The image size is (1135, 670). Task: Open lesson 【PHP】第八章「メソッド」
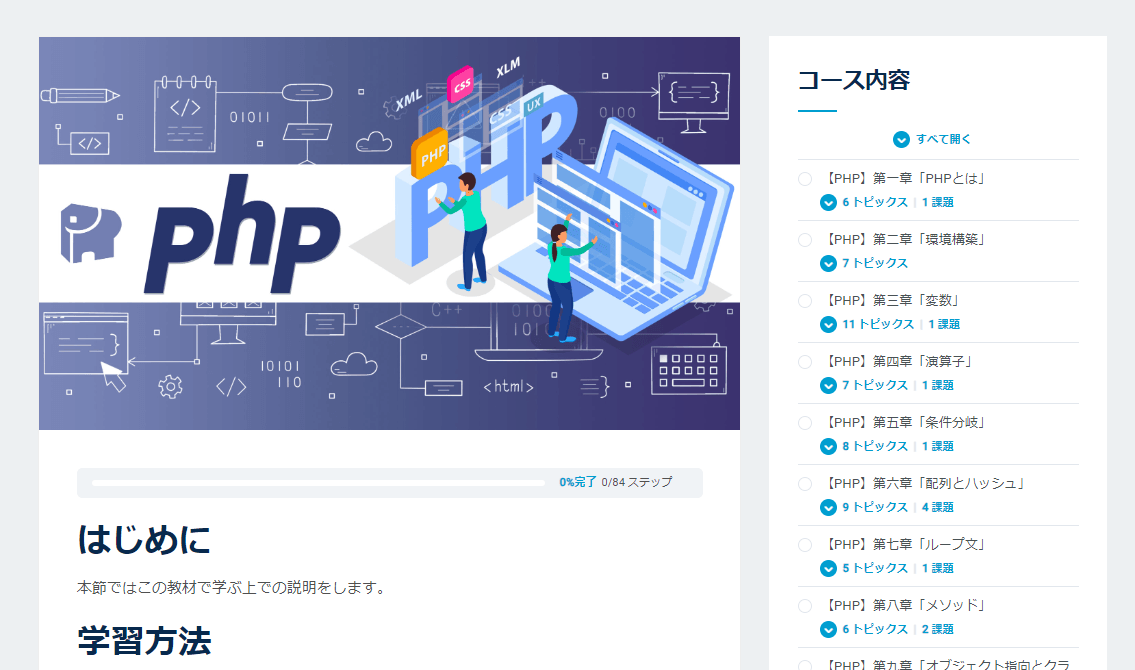point(905,605)
